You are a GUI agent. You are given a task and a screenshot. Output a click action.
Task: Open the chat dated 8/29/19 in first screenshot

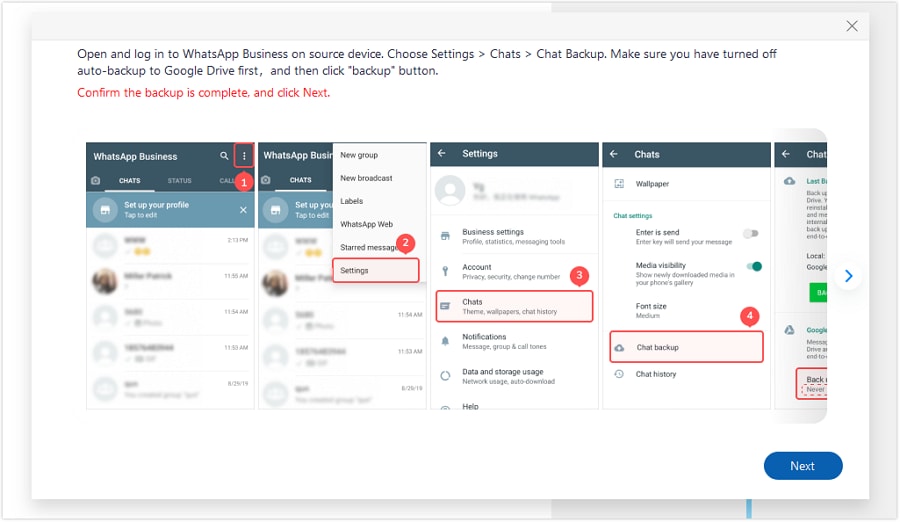coord(170,389)
